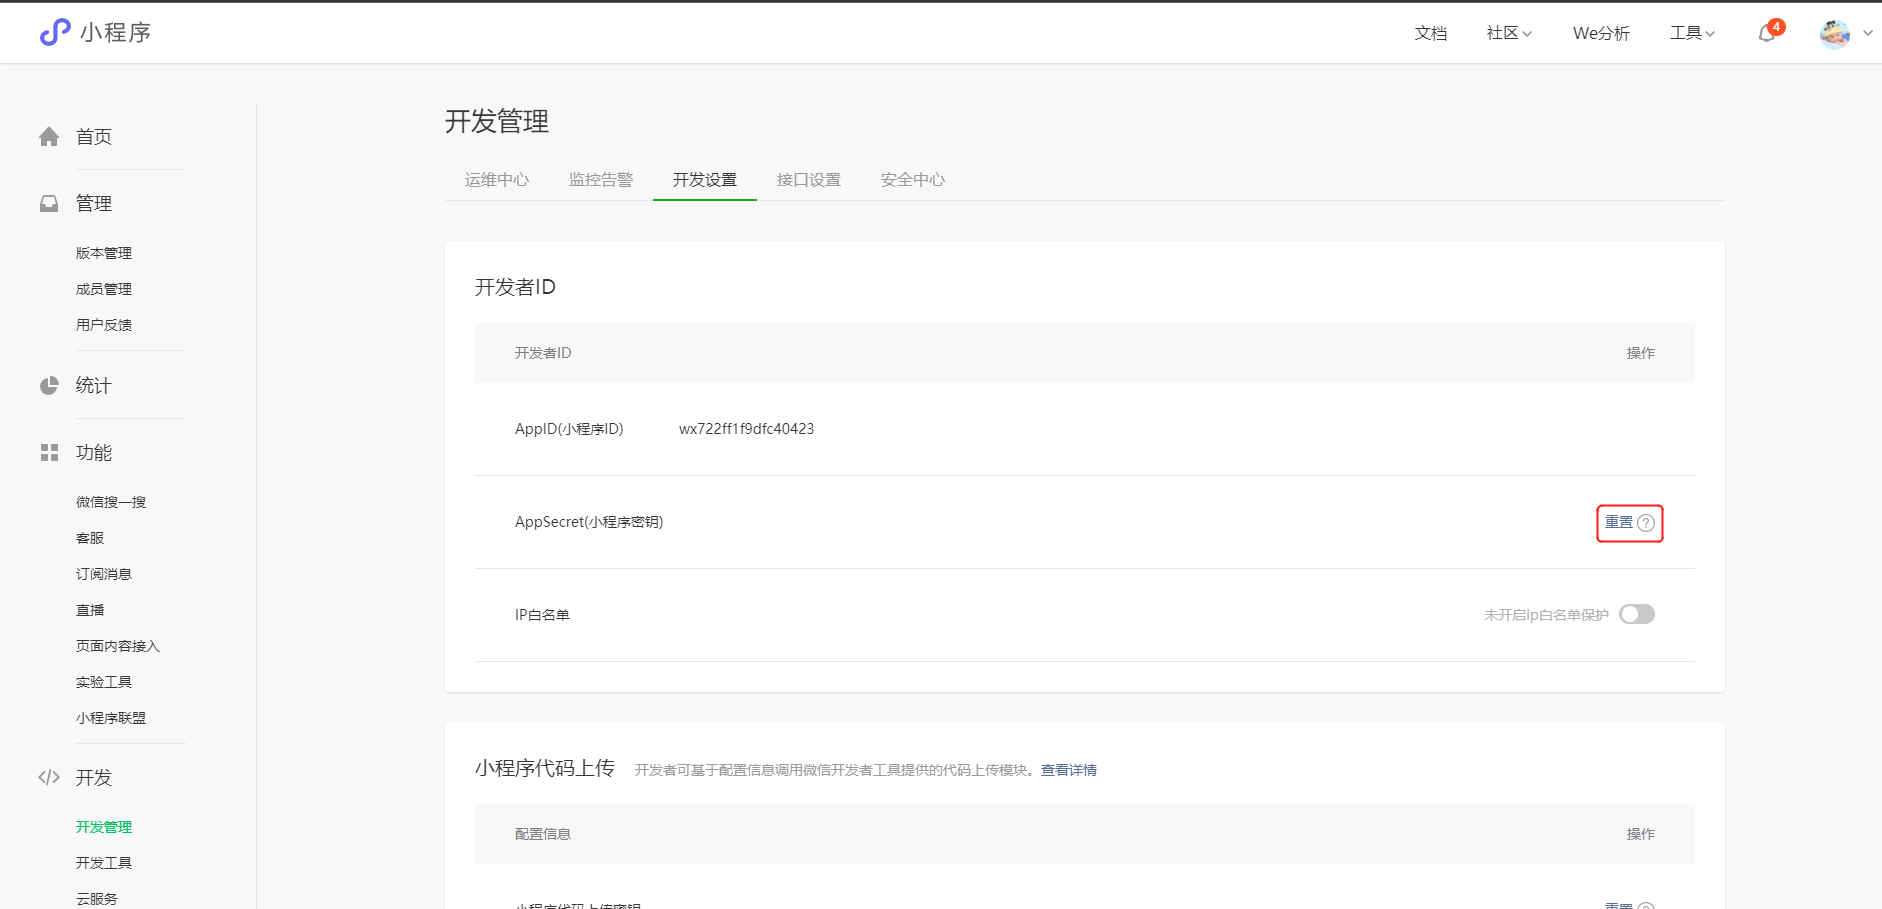This screenshot has width=1882, height=909.
Task: Switch to the 安全中心 tab
Action: (913, 179)
